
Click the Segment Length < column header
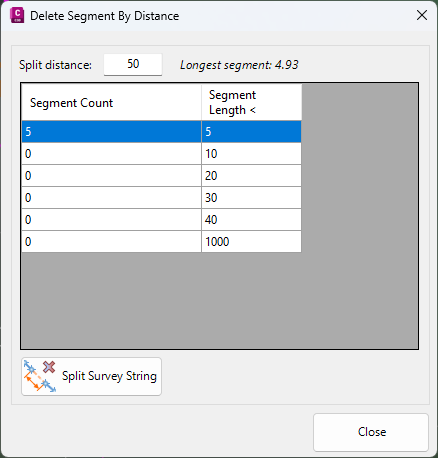[x=252, y=103]
